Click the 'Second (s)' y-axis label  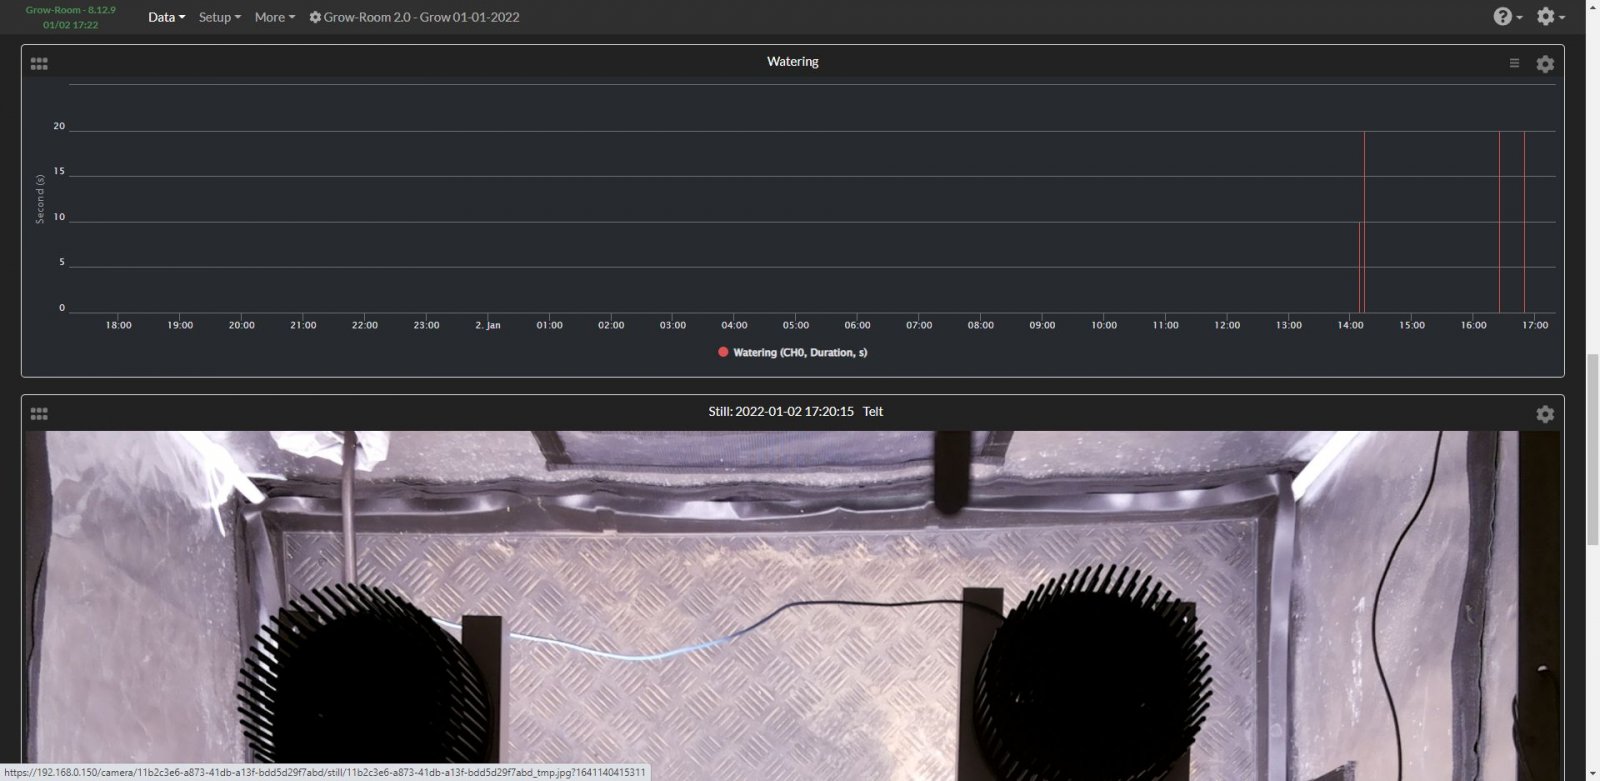tap(40, 199)
